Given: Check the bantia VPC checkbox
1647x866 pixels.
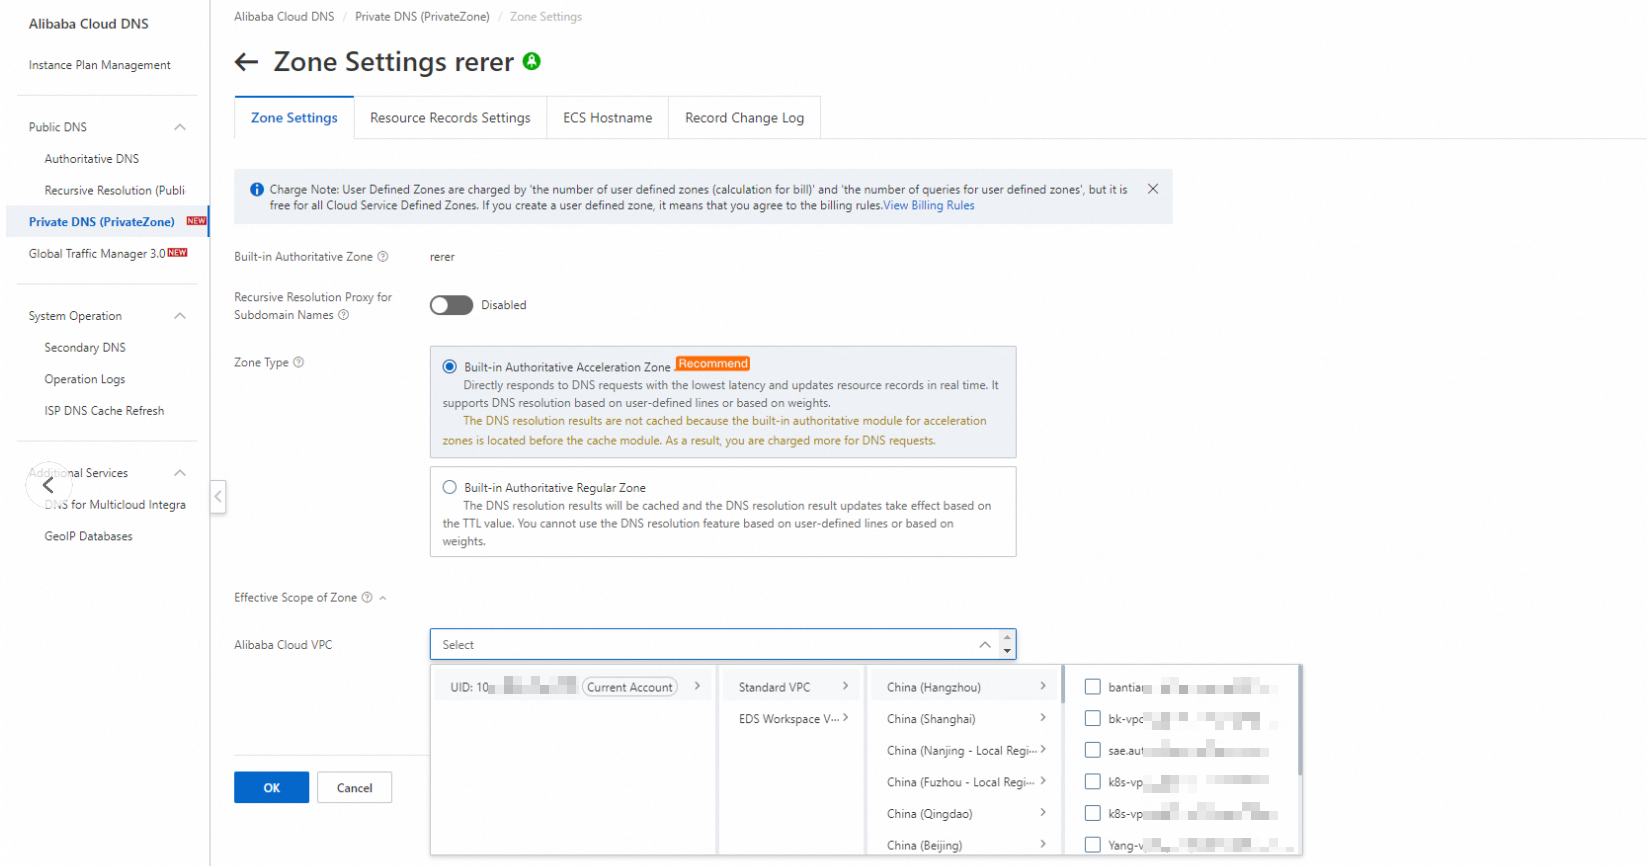Looking at the screenshot, I should pyautogui.click(x=1093, y=687).
